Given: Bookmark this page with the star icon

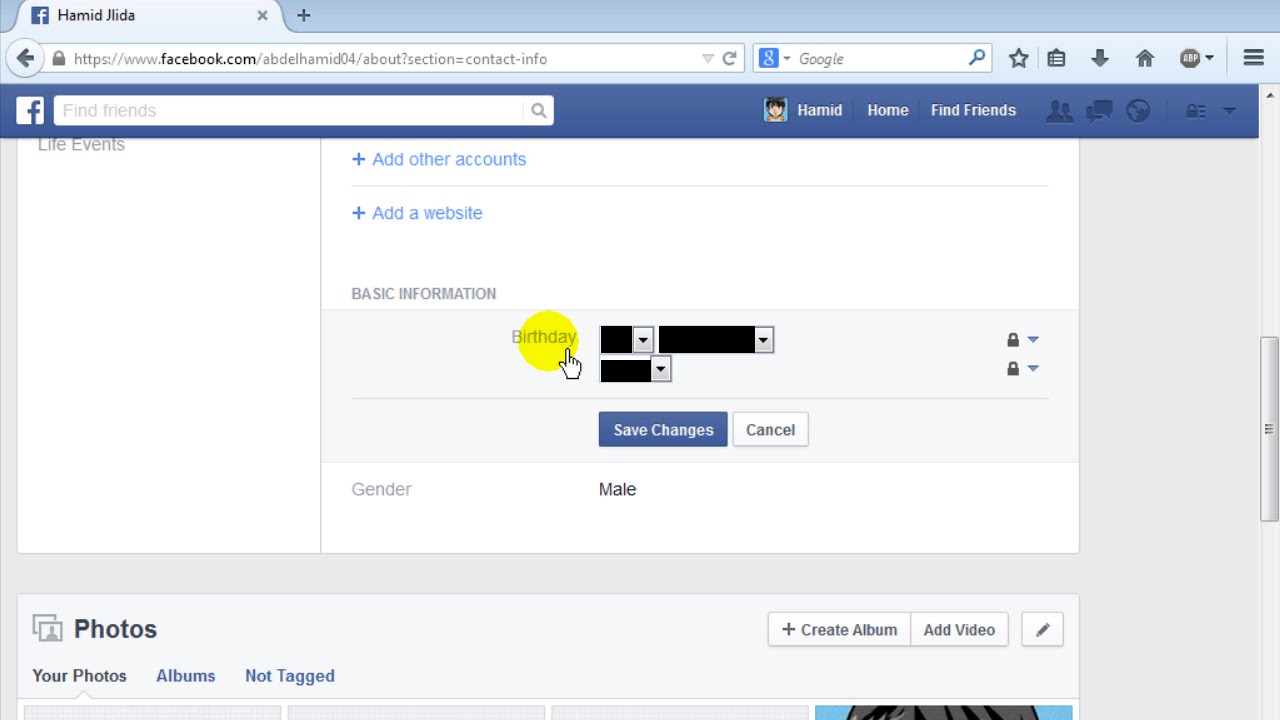Looking at the screenshot, I should click(1018, 58).
